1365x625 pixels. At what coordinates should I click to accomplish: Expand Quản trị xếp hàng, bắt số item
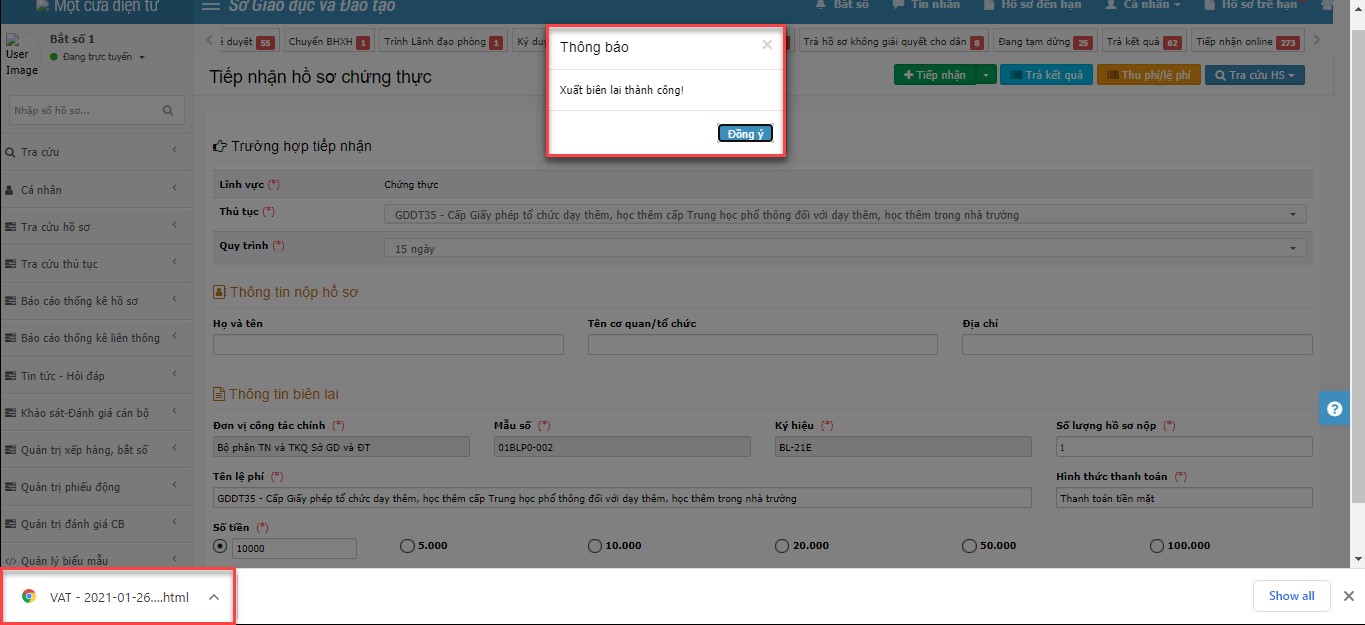(96, 450)
